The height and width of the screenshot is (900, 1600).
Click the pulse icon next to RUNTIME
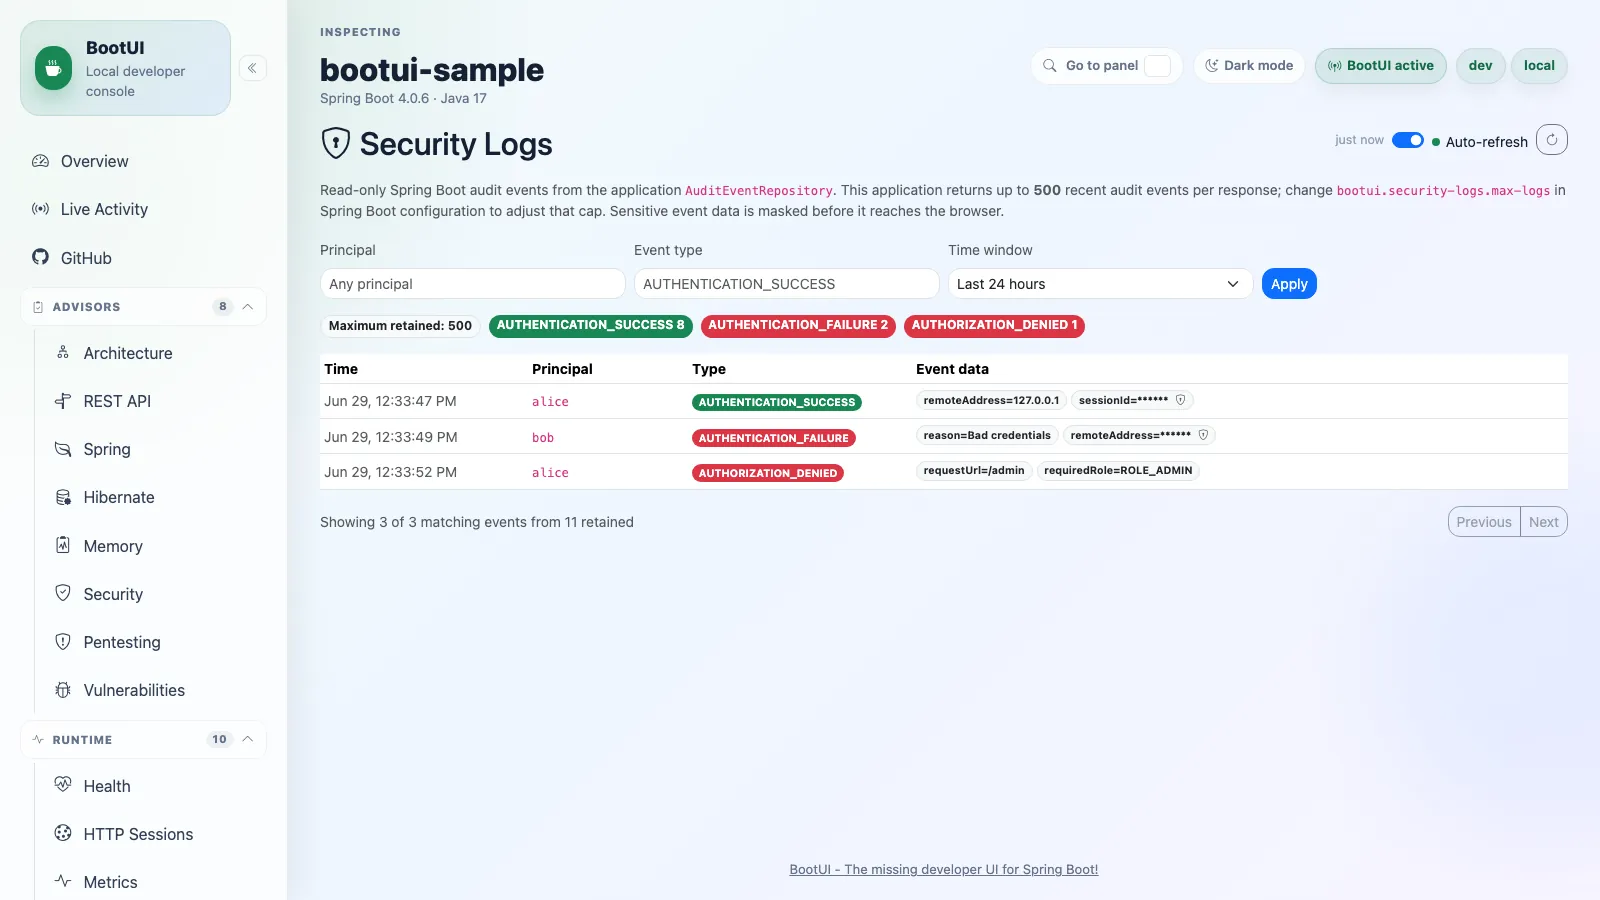pos(38,740)
